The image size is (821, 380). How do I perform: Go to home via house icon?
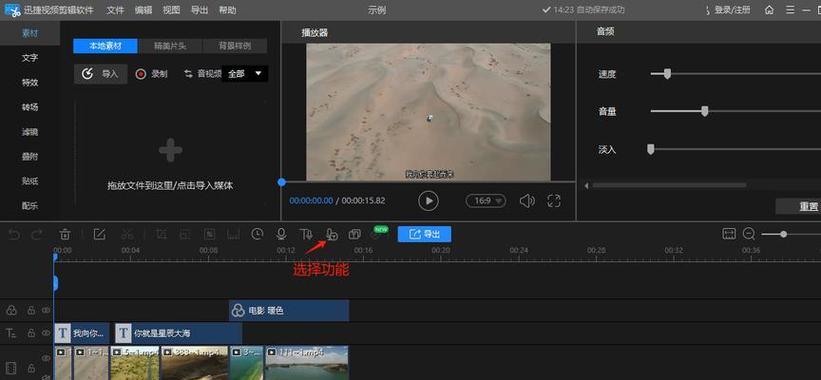(769, 10)
